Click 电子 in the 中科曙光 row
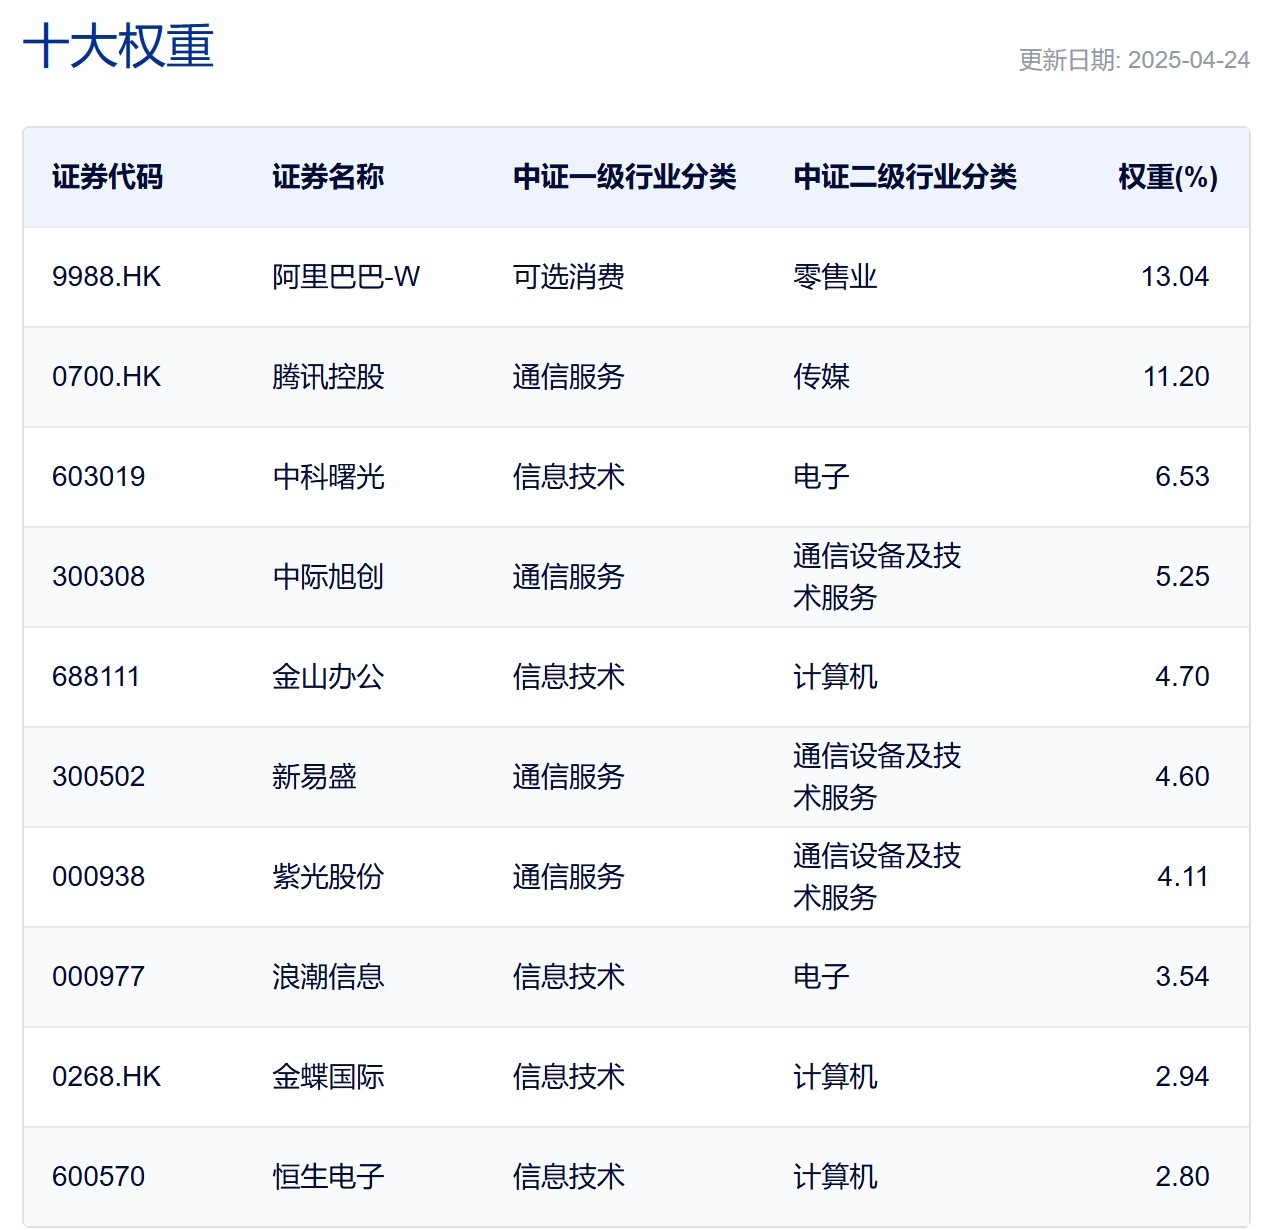1270x1230 pixels. (x=821, y=477)
